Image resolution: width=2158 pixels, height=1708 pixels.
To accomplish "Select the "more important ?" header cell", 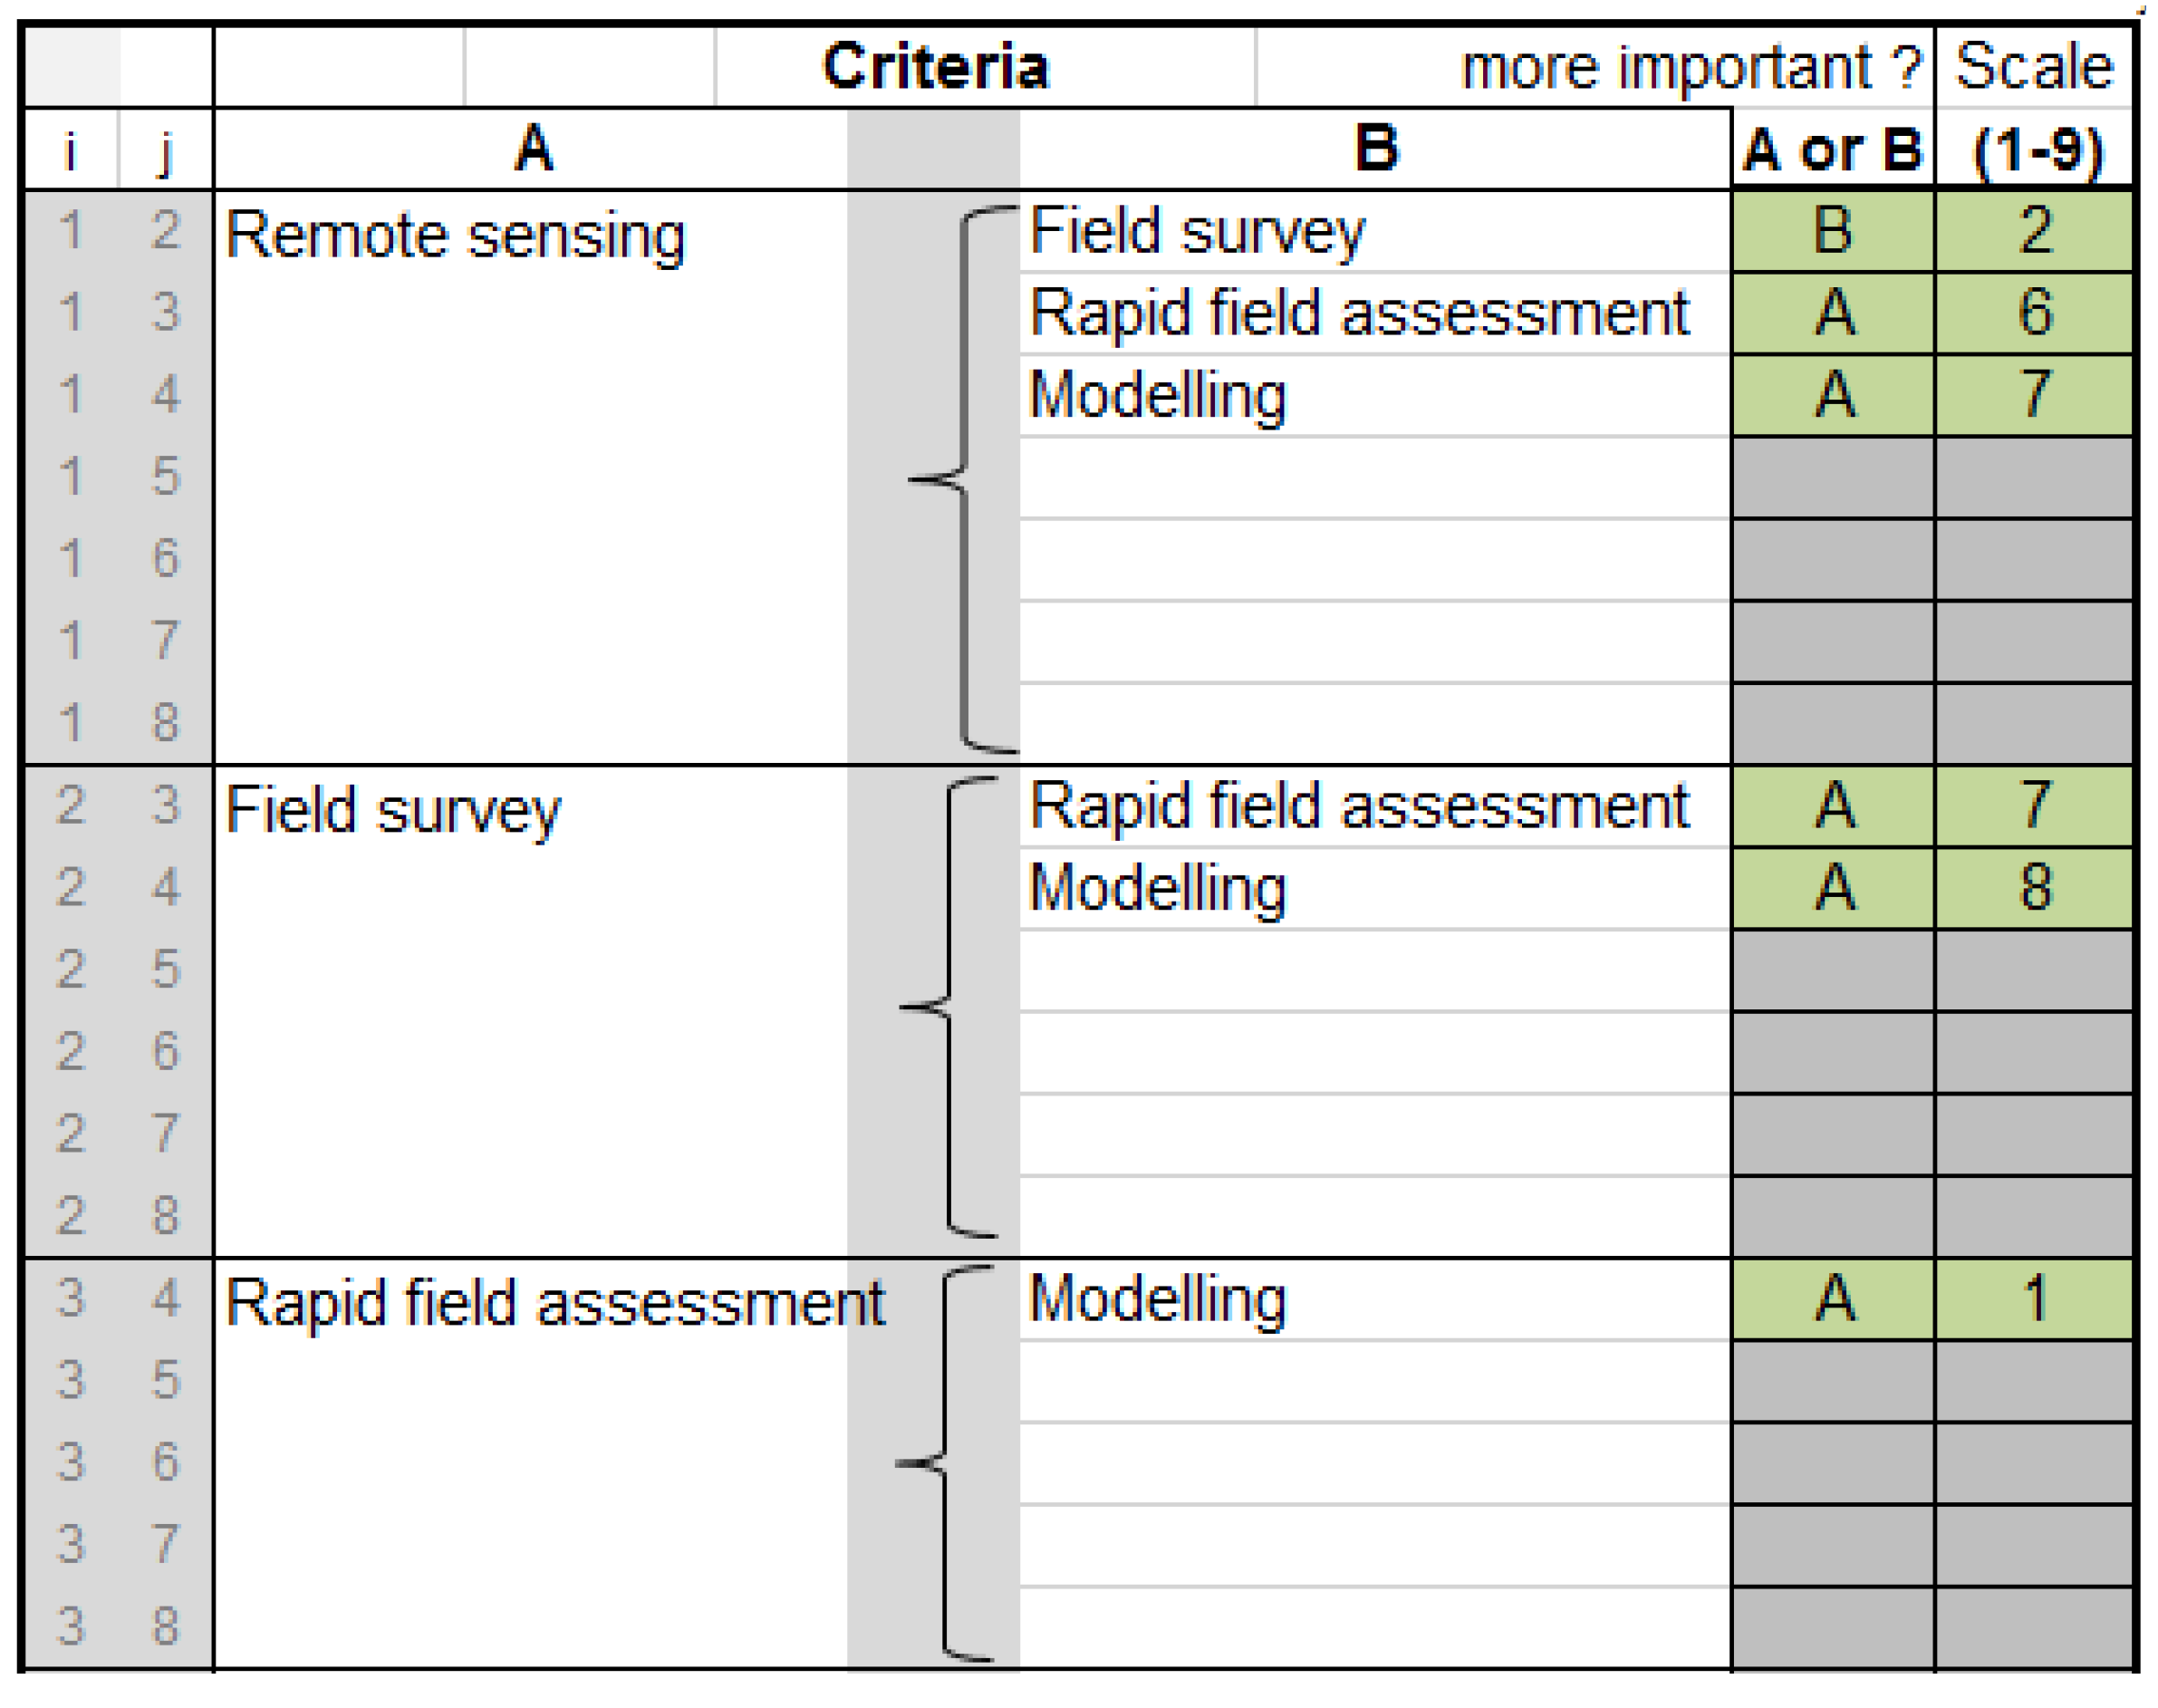I will (x=1691, y=67).
